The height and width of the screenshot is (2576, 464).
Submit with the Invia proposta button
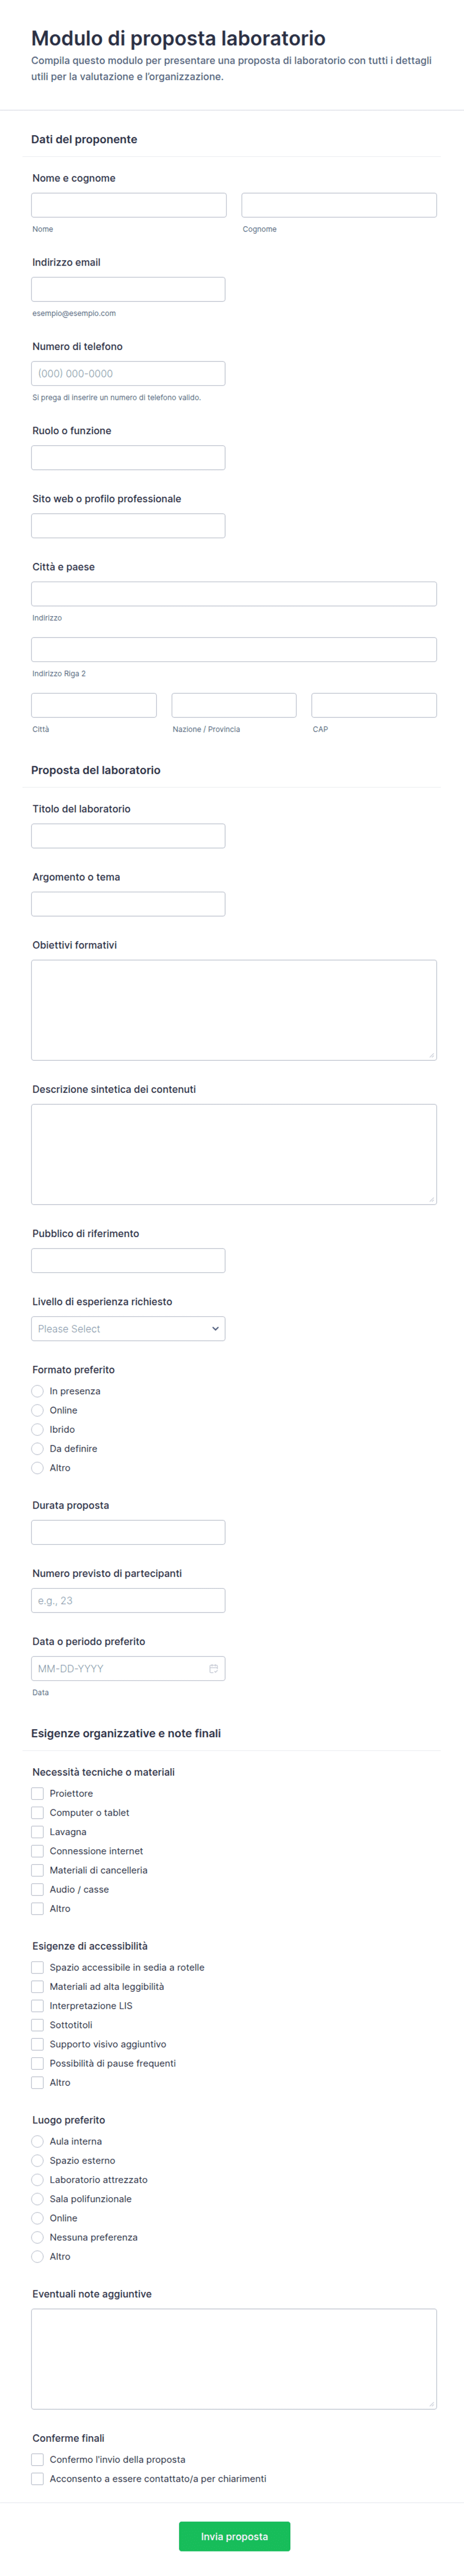[x=234, y=2536]
